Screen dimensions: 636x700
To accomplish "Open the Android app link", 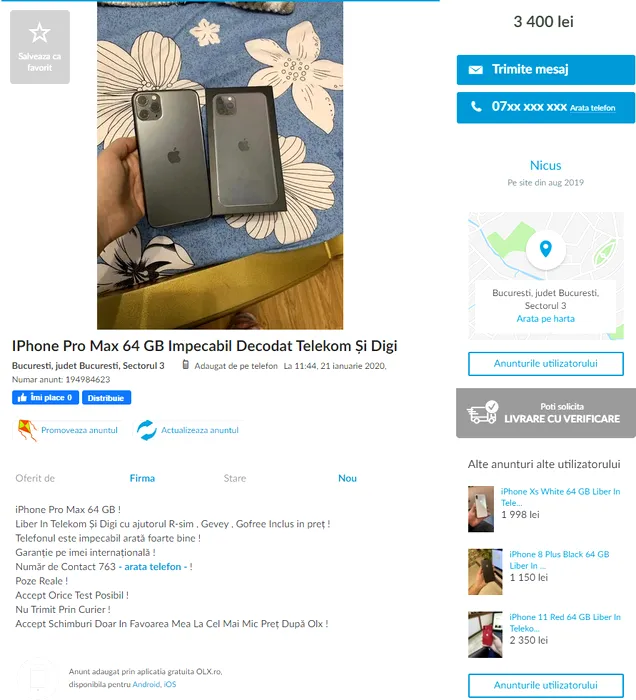I will [146, 684].
